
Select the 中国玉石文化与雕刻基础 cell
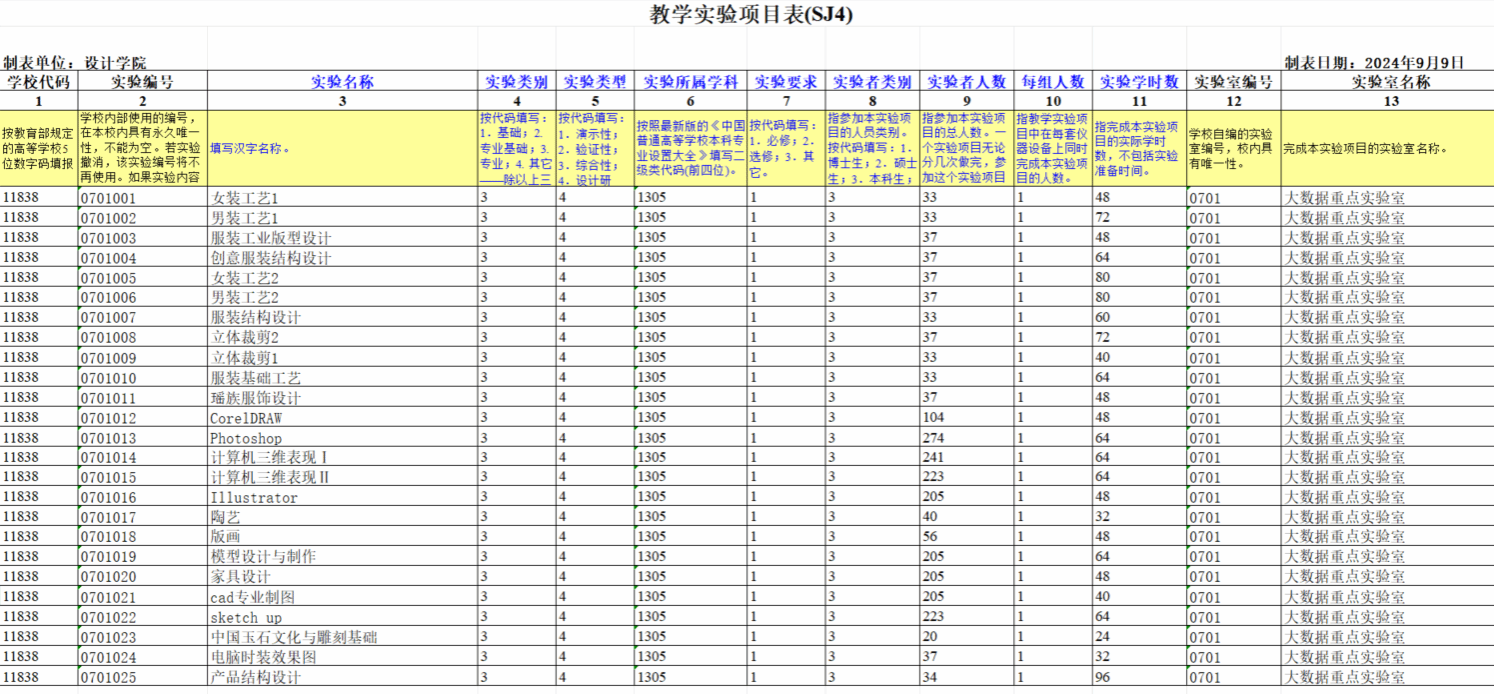pos(294,637)
